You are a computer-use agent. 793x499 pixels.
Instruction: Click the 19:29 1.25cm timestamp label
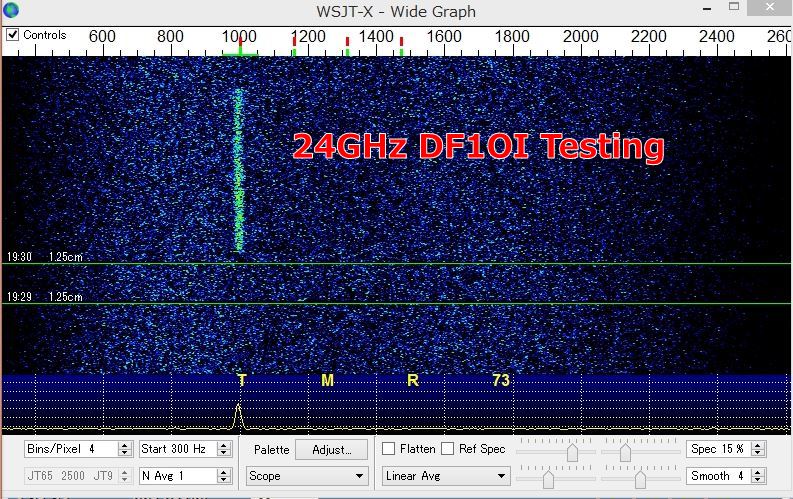(45, 297)
